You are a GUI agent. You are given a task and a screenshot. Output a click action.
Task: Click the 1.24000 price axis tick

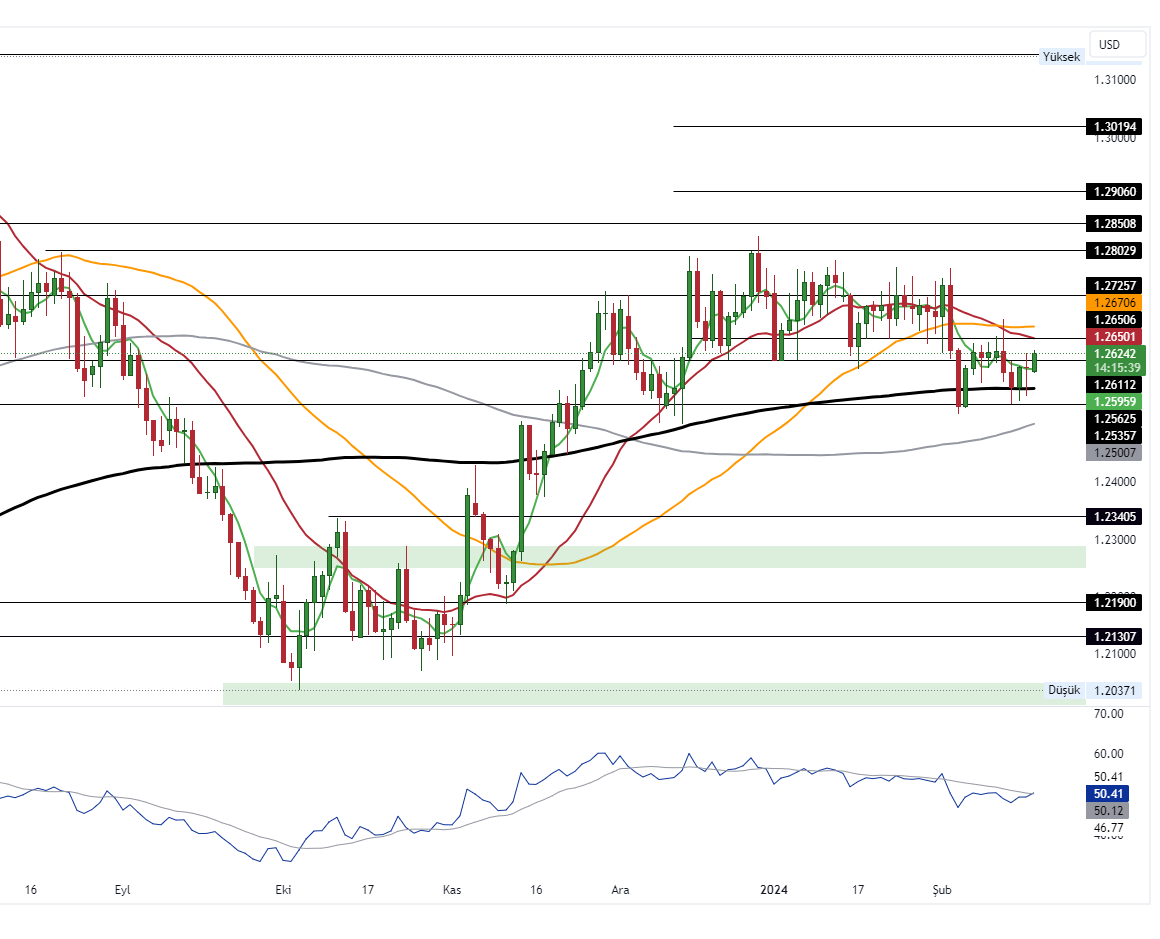pyautogui.click(x=1115, y=482)
